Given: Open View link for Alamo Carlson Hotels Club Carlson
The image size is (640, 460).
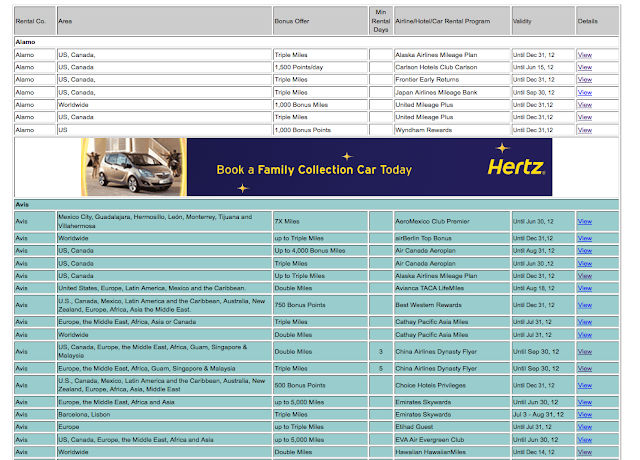Looking at the screenshot, I should coord(584,67).
